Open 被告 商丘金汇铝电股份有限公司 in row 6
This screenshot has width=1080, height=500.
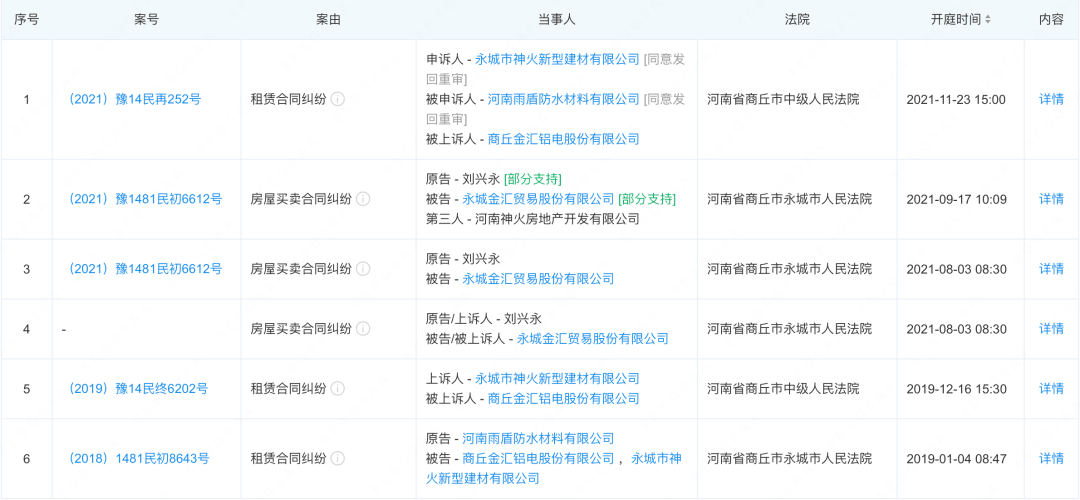pos(538,459)
